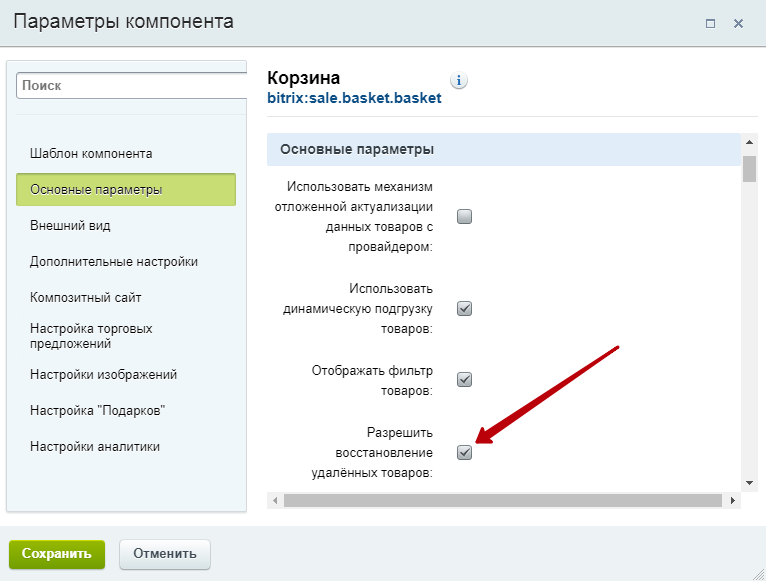Viewport: 766px width, 581px height.
Task: Select Основные параметры in sidebar
Action: (125, 189)
